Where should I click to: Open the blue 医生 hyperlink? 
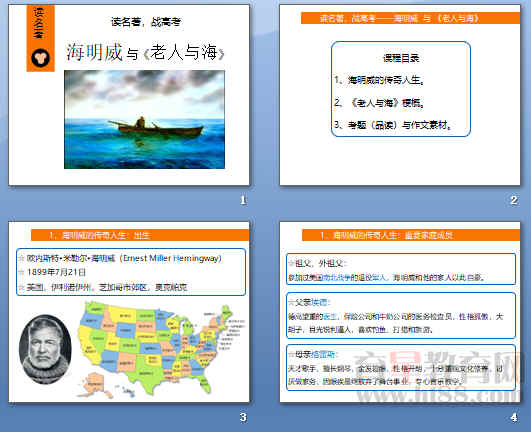coord(330,317)
